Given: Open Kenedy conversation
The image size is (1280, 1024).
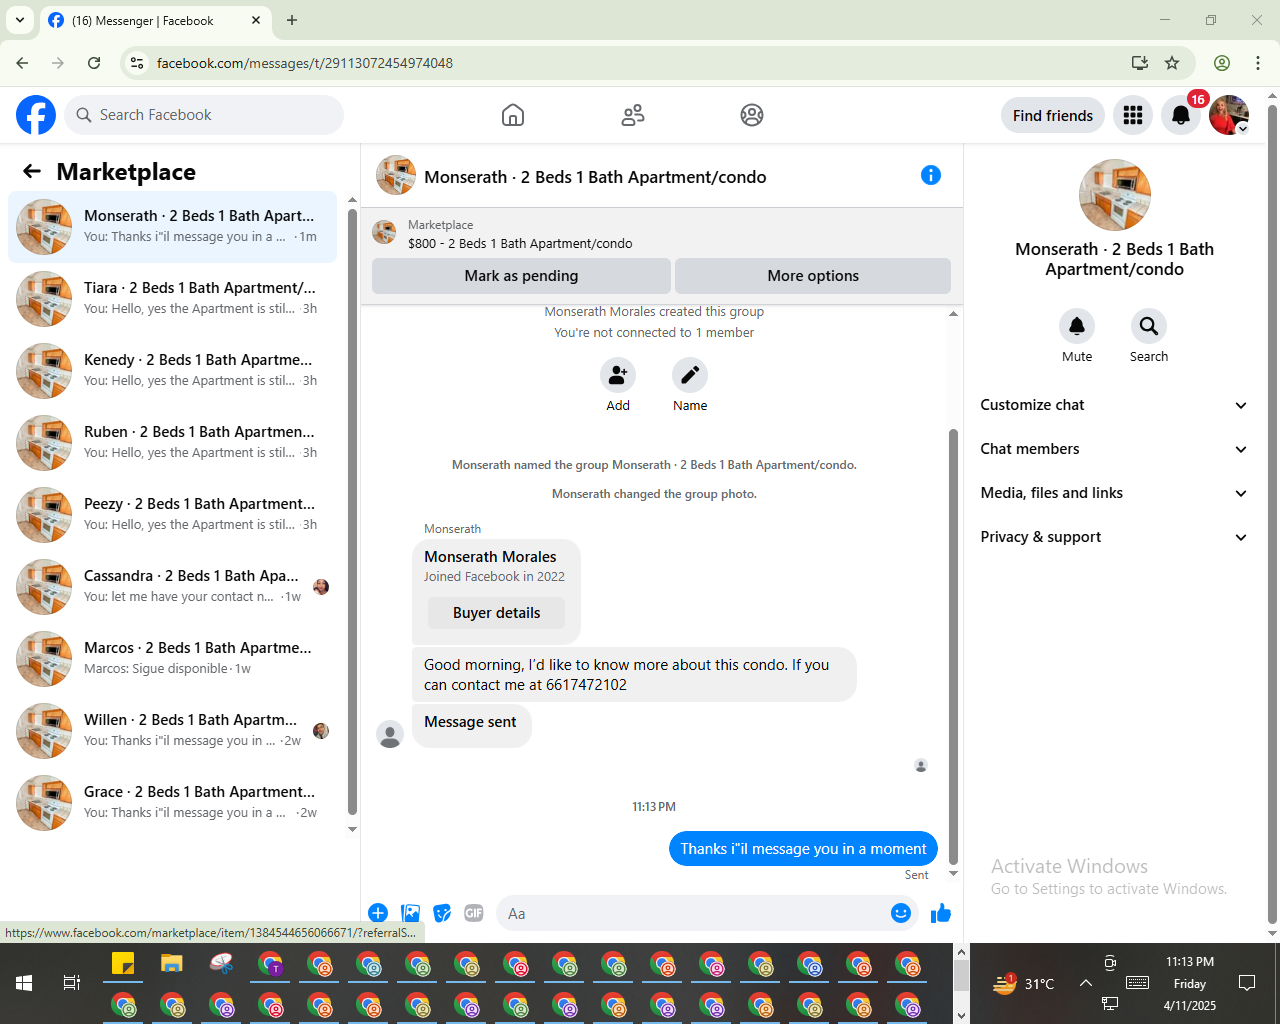Looking at the screenshot, I should pyautogui.click(x=173, y=371).
